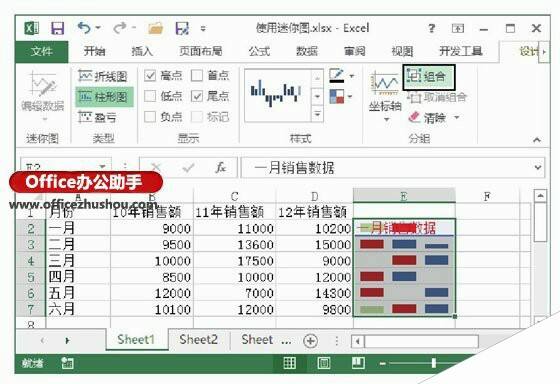Clear the sparklines with 清除
The image size is (560, 384).
[x=429, y=118]
